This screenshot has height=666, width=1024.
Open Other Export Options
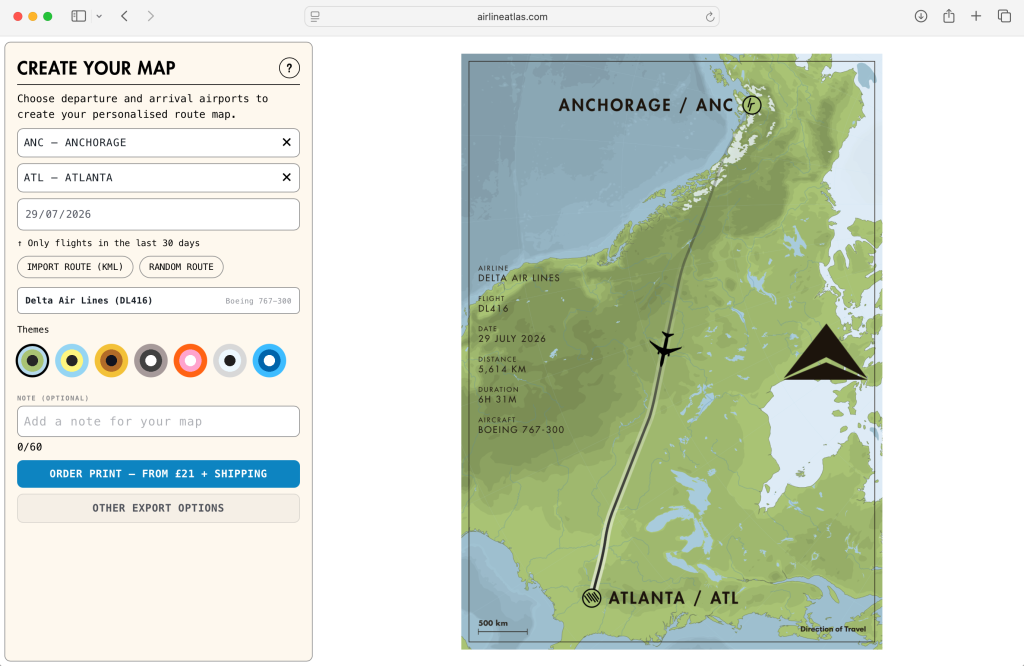click(158, 508)
